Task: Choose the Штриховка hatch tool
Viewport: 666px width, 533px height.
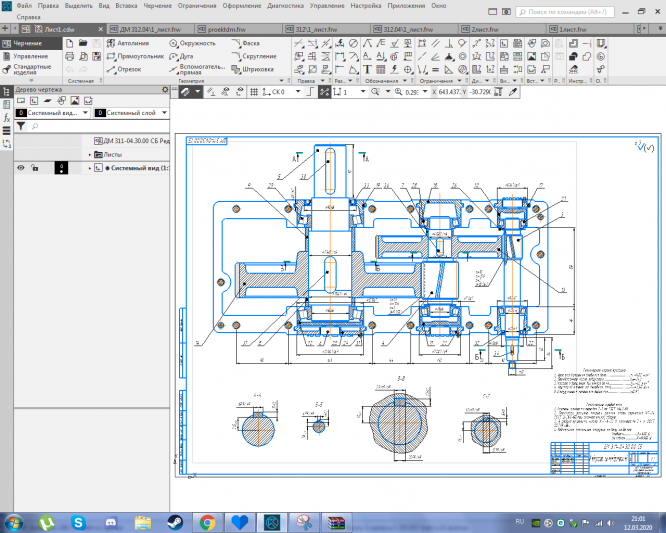Action: tap(252, 69)
